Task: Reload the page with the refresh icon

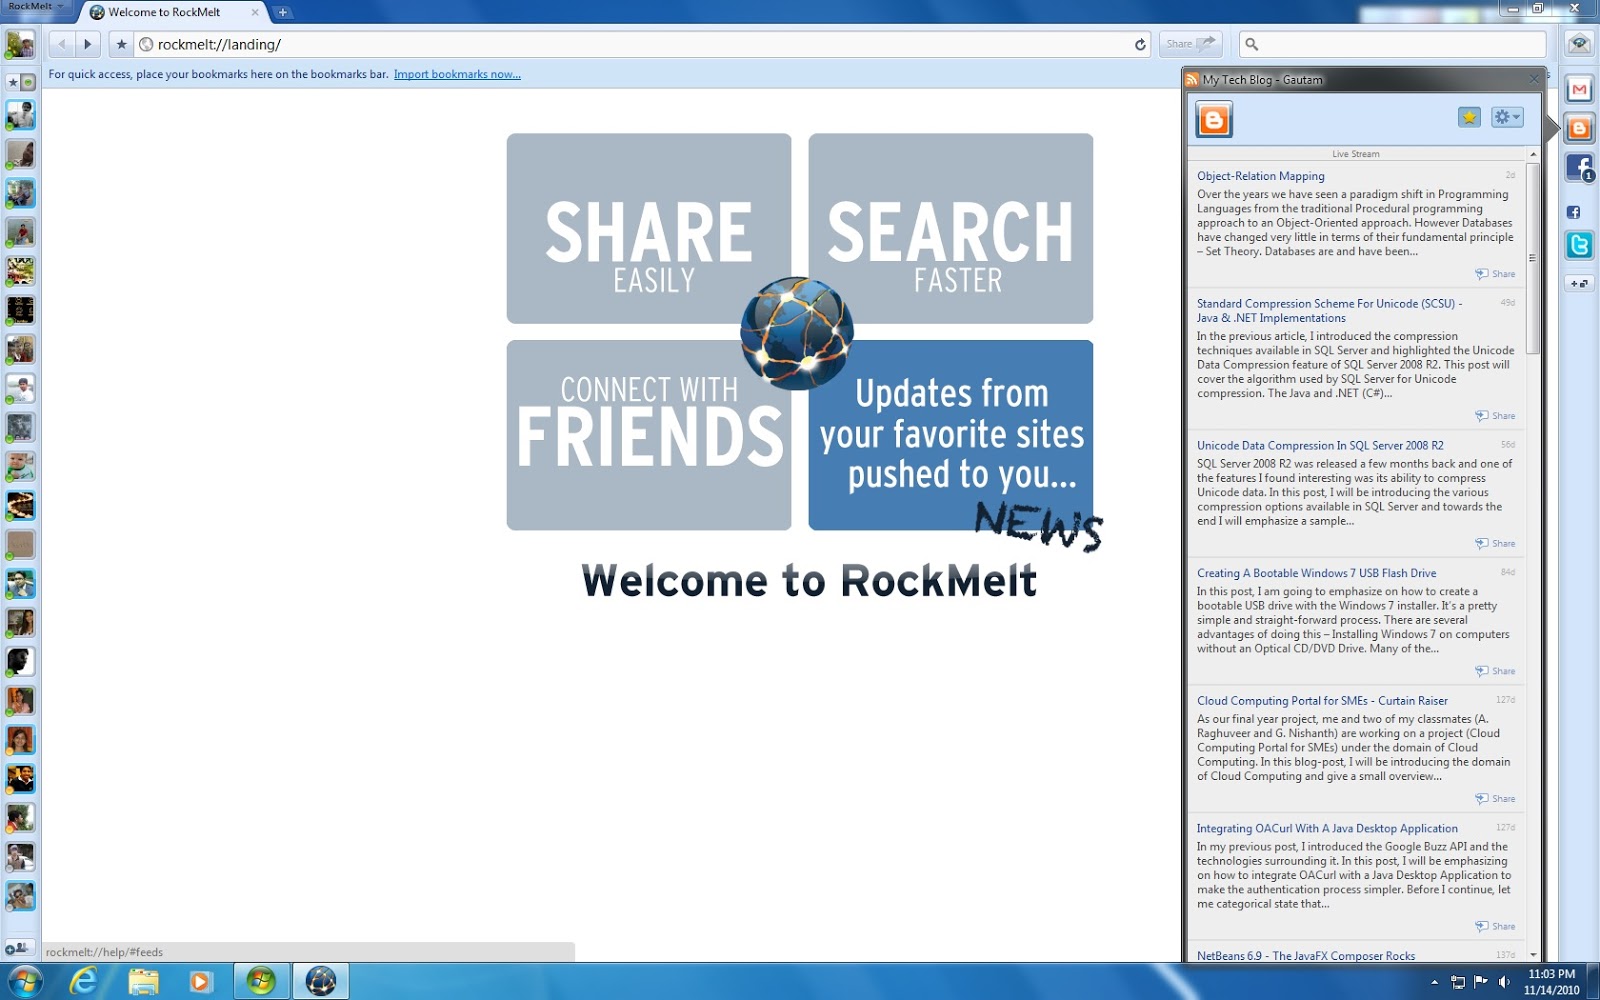Action: tap(1140, 44)
